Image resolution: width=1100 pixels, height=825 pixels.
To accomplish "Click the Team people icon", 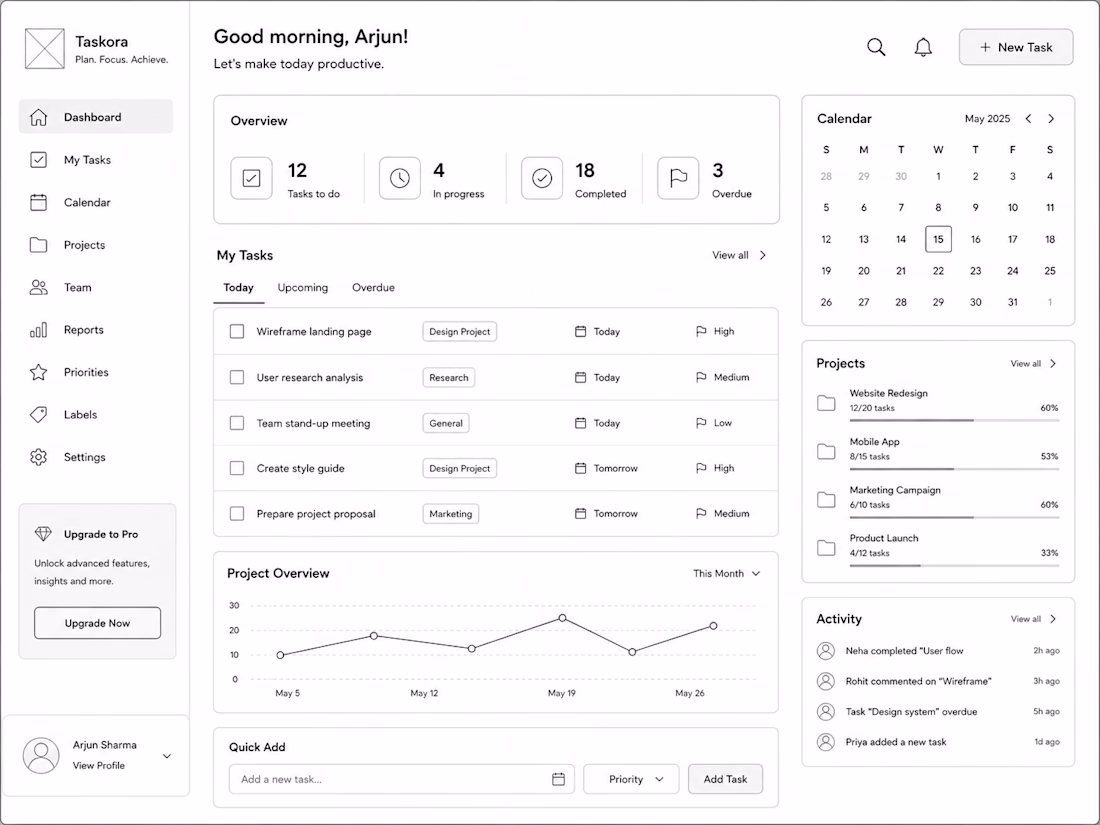I will point(39,287).
